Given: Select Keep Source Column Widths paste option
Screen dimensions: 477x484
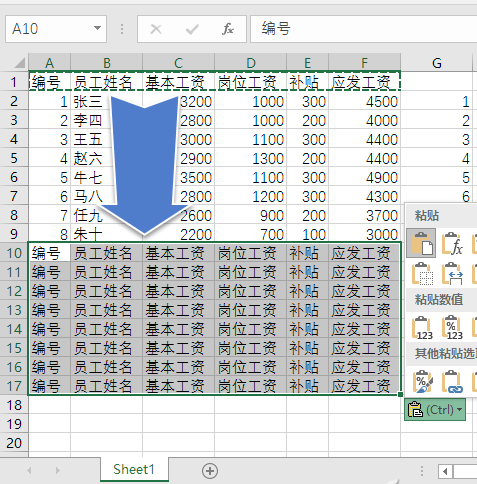Looking at the screenshot, I should pos(452,273).
